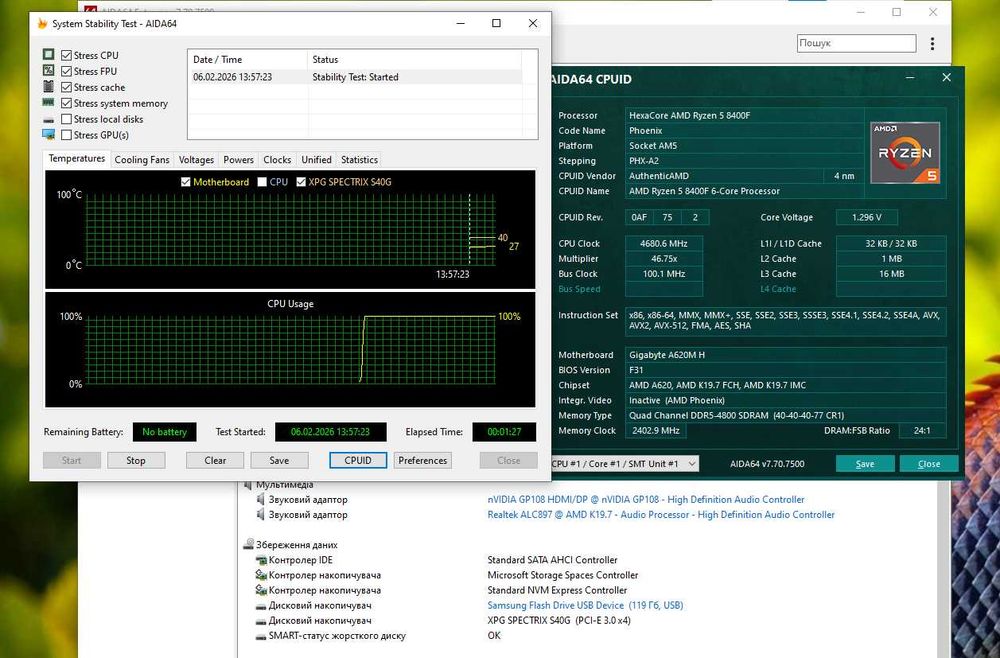
Task: Click the Date / Time column header
Action: pos(247,59)
